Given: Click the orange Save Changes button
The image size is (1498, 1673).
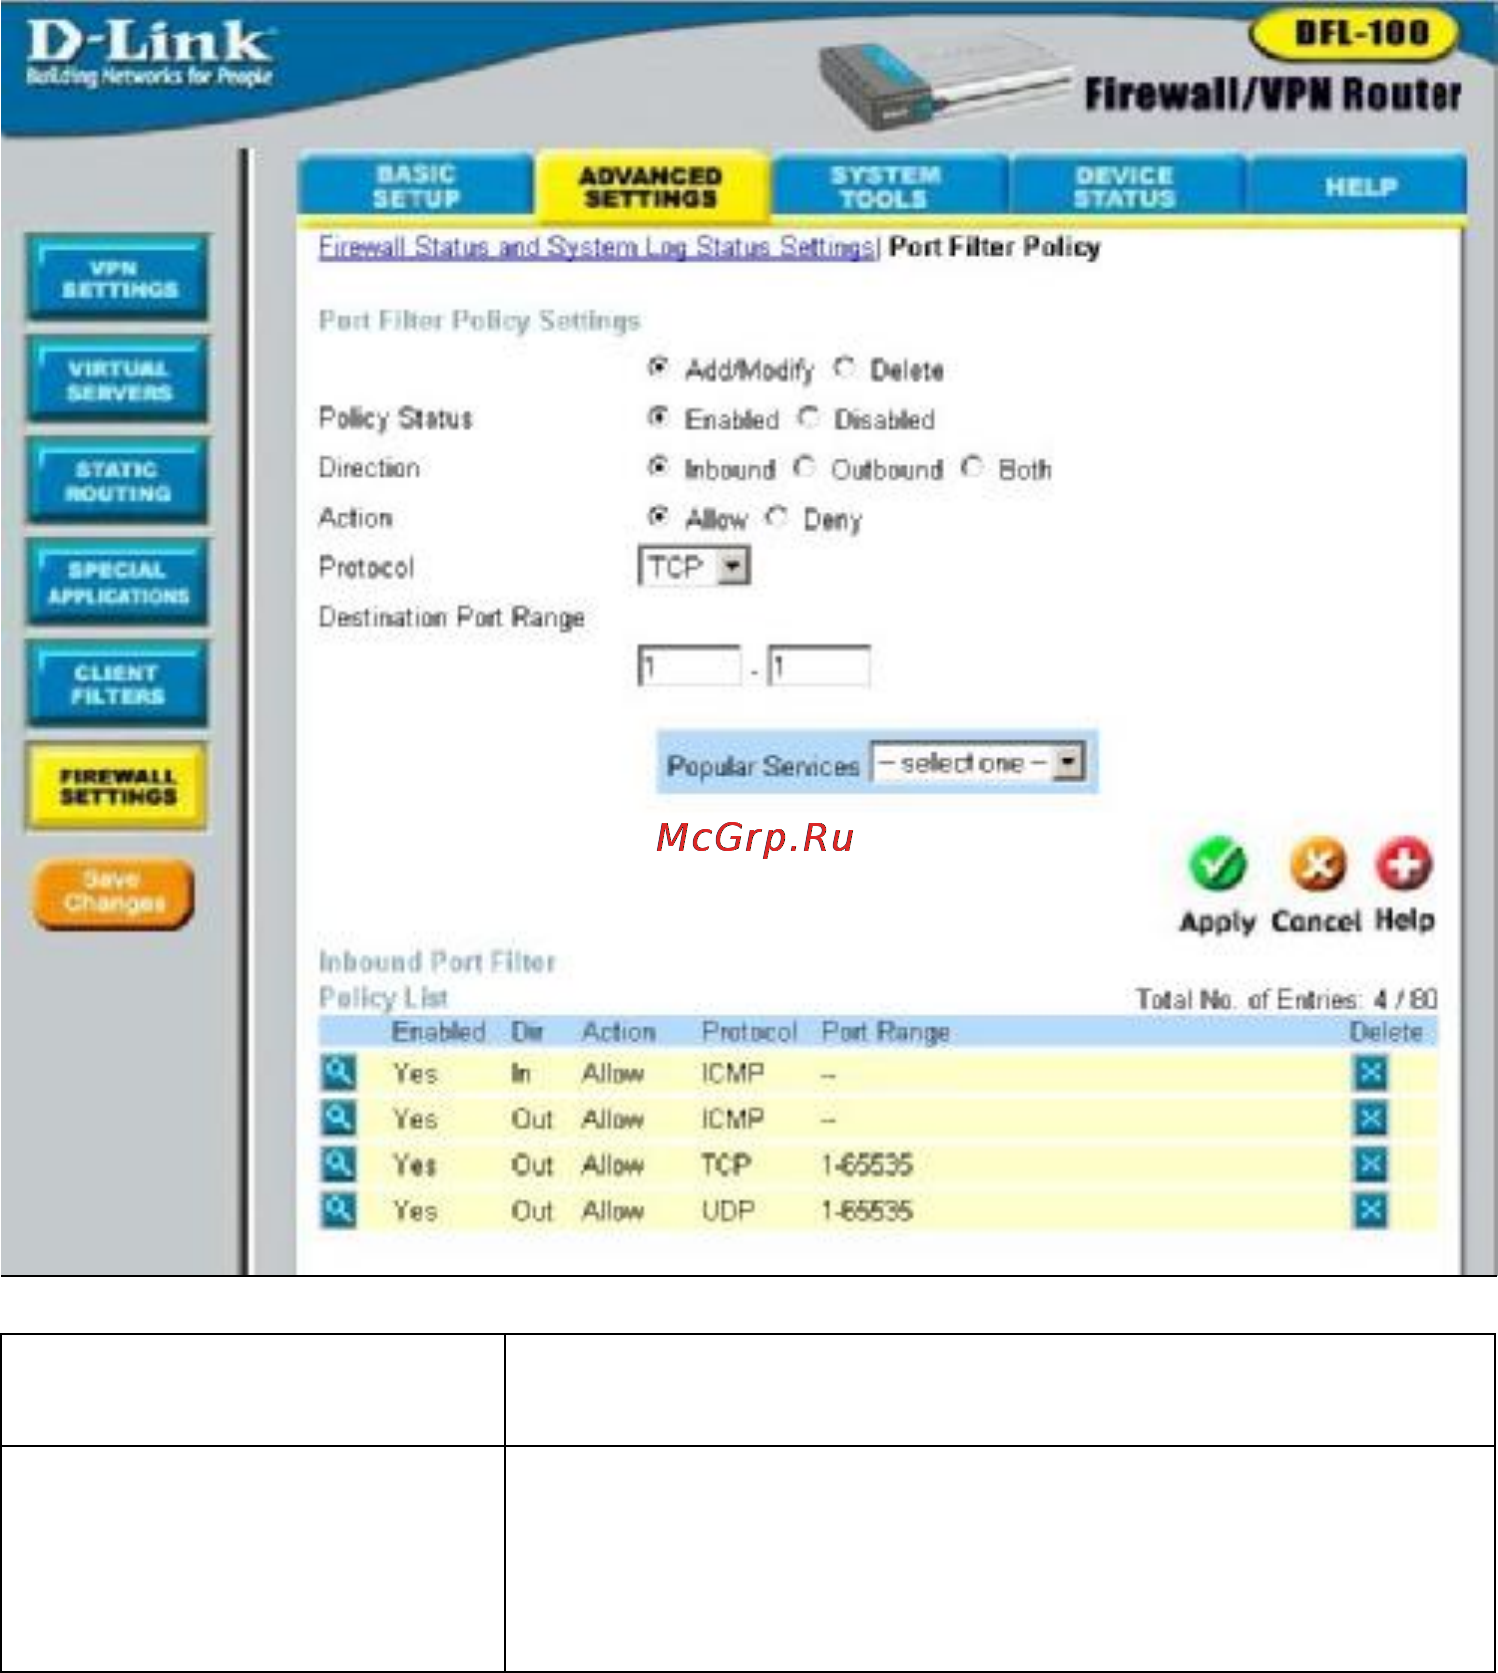Looking at the screenshot, I should point(113,892).
